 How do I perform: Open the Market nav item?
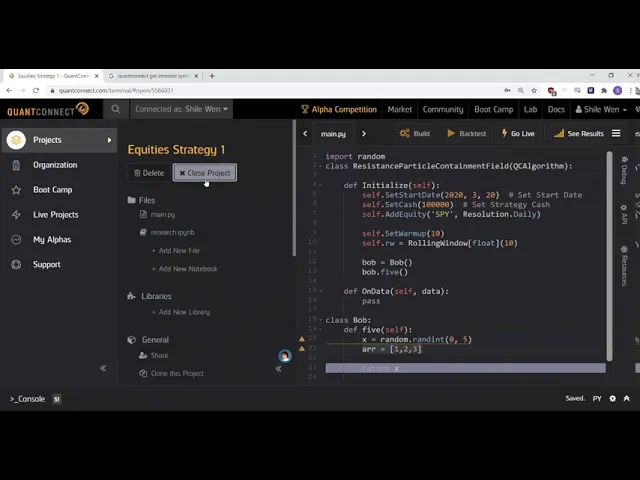click(400, 109)
